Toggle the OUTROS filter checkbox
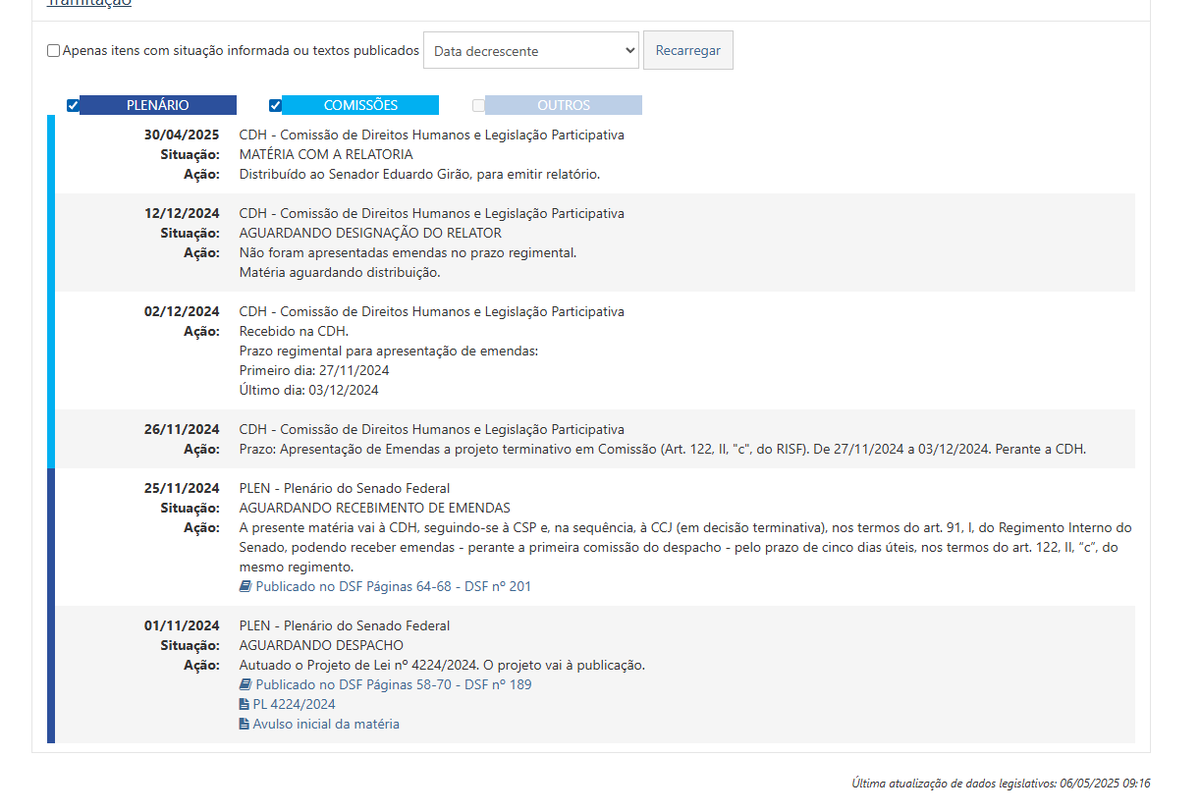Viewport: 1200px width, 812px height. (x=479, y=105)
